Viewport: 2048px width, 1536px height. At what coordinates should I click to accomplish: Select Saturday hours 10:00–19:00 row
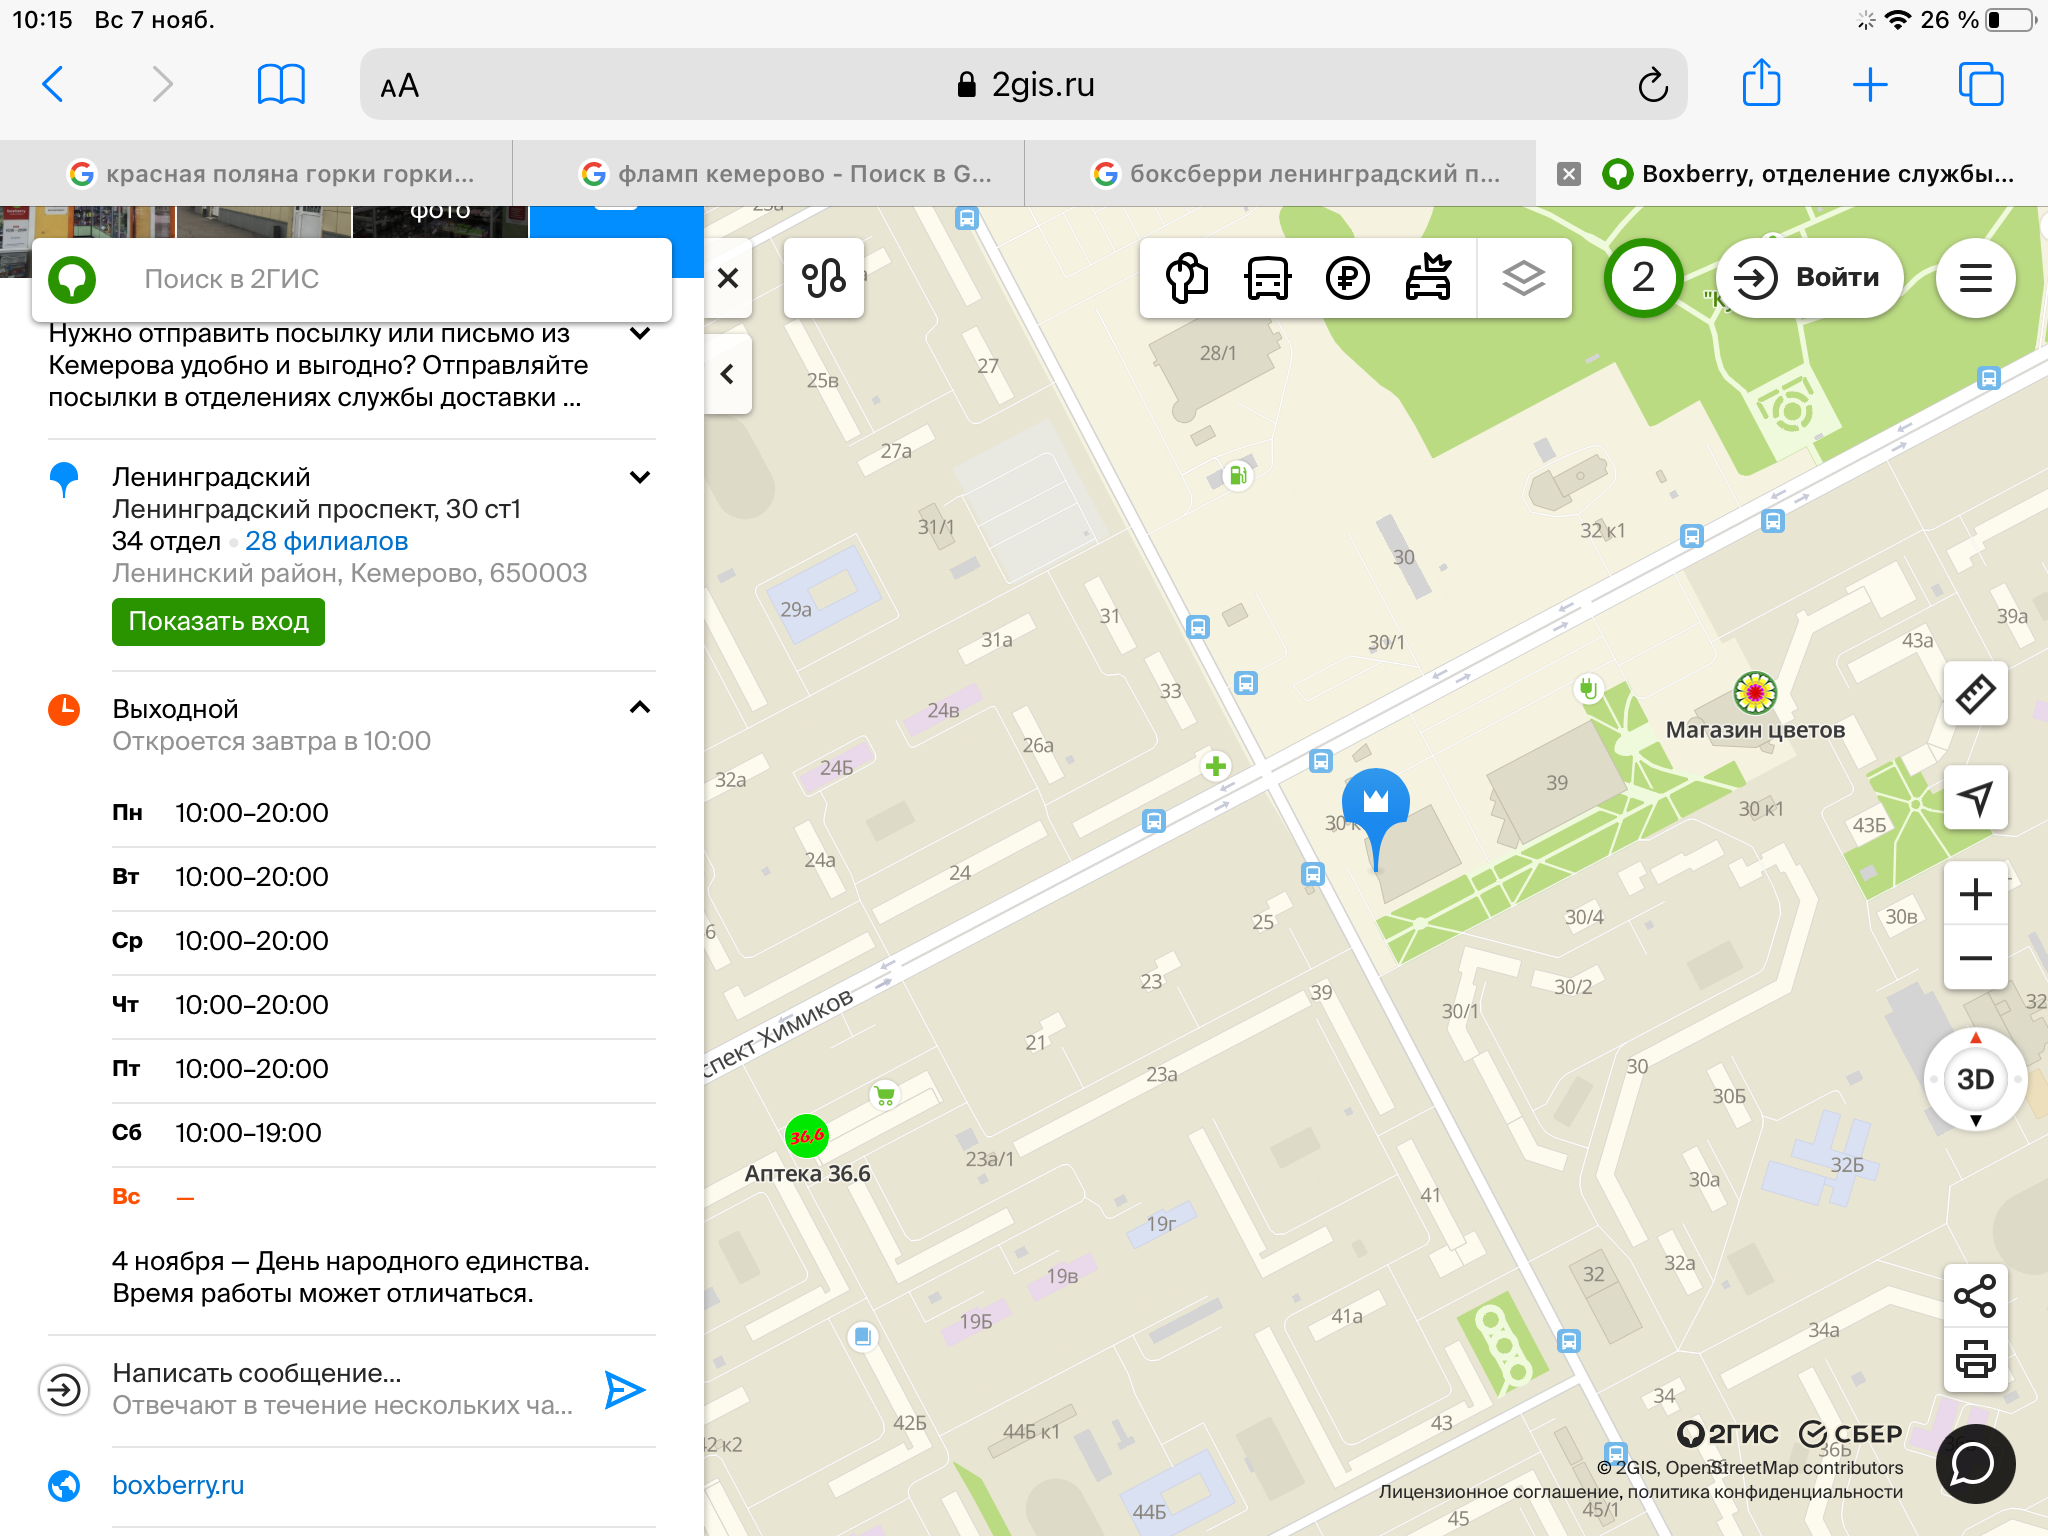pos(384,1133)
